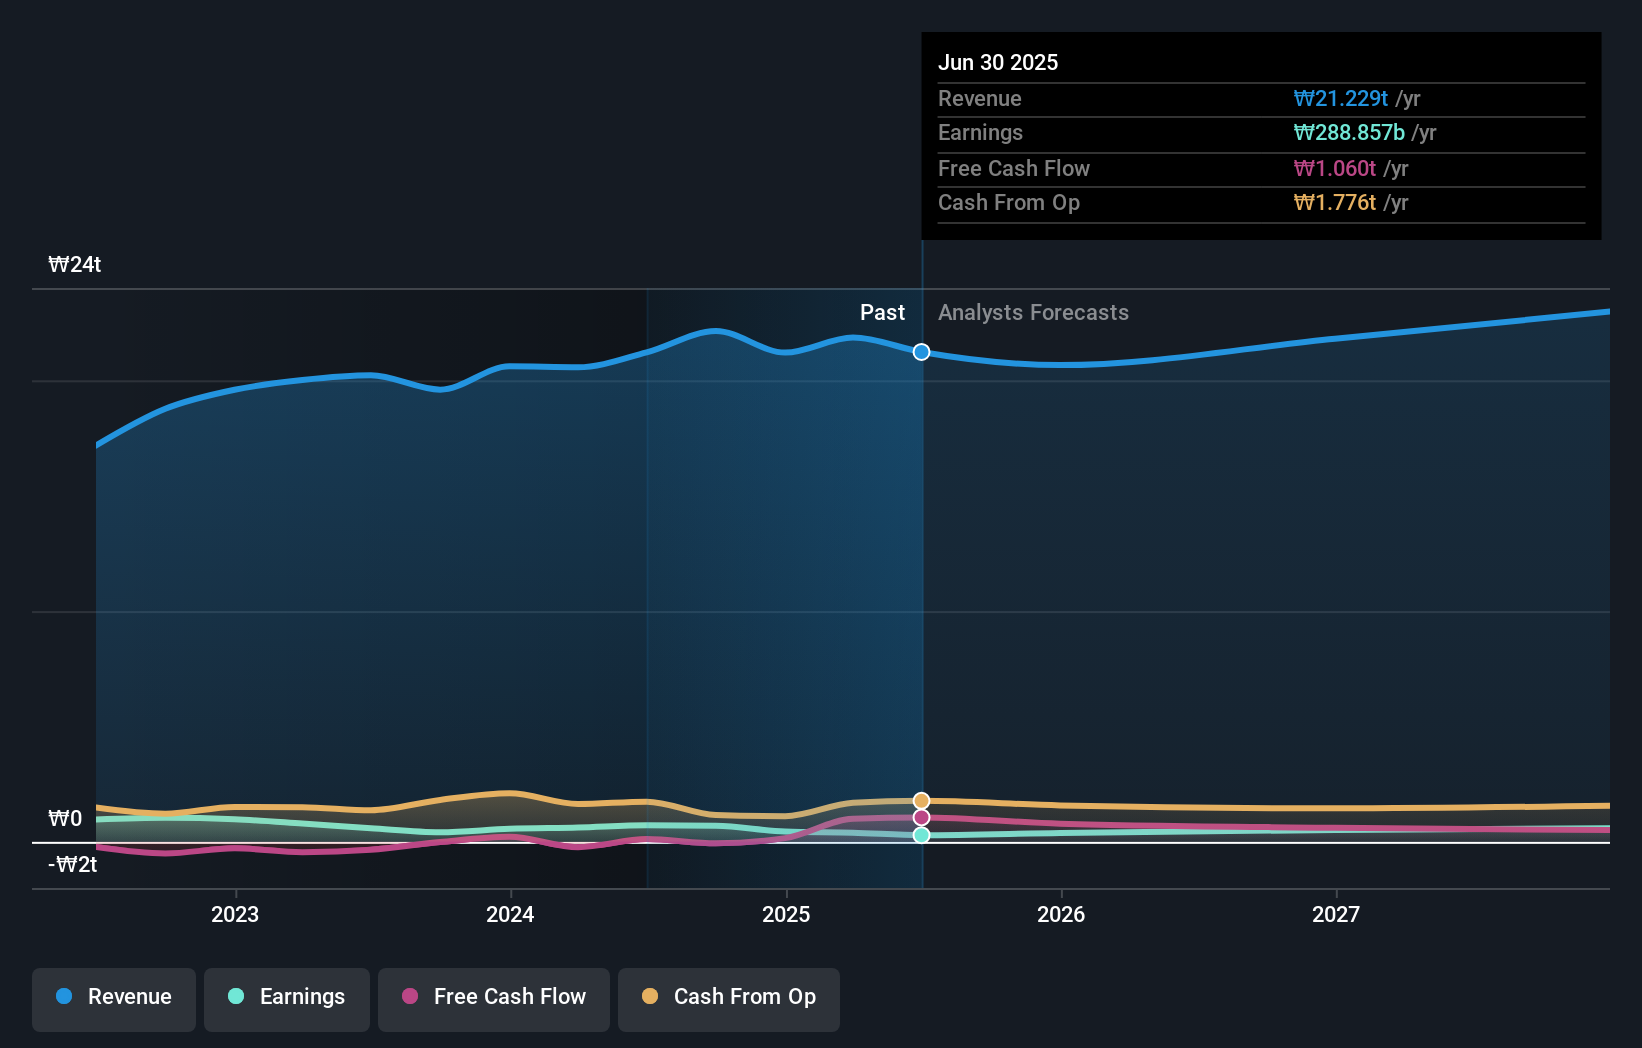
Task: Select the Past section of the chart
Action: click(x=882, y=312)
